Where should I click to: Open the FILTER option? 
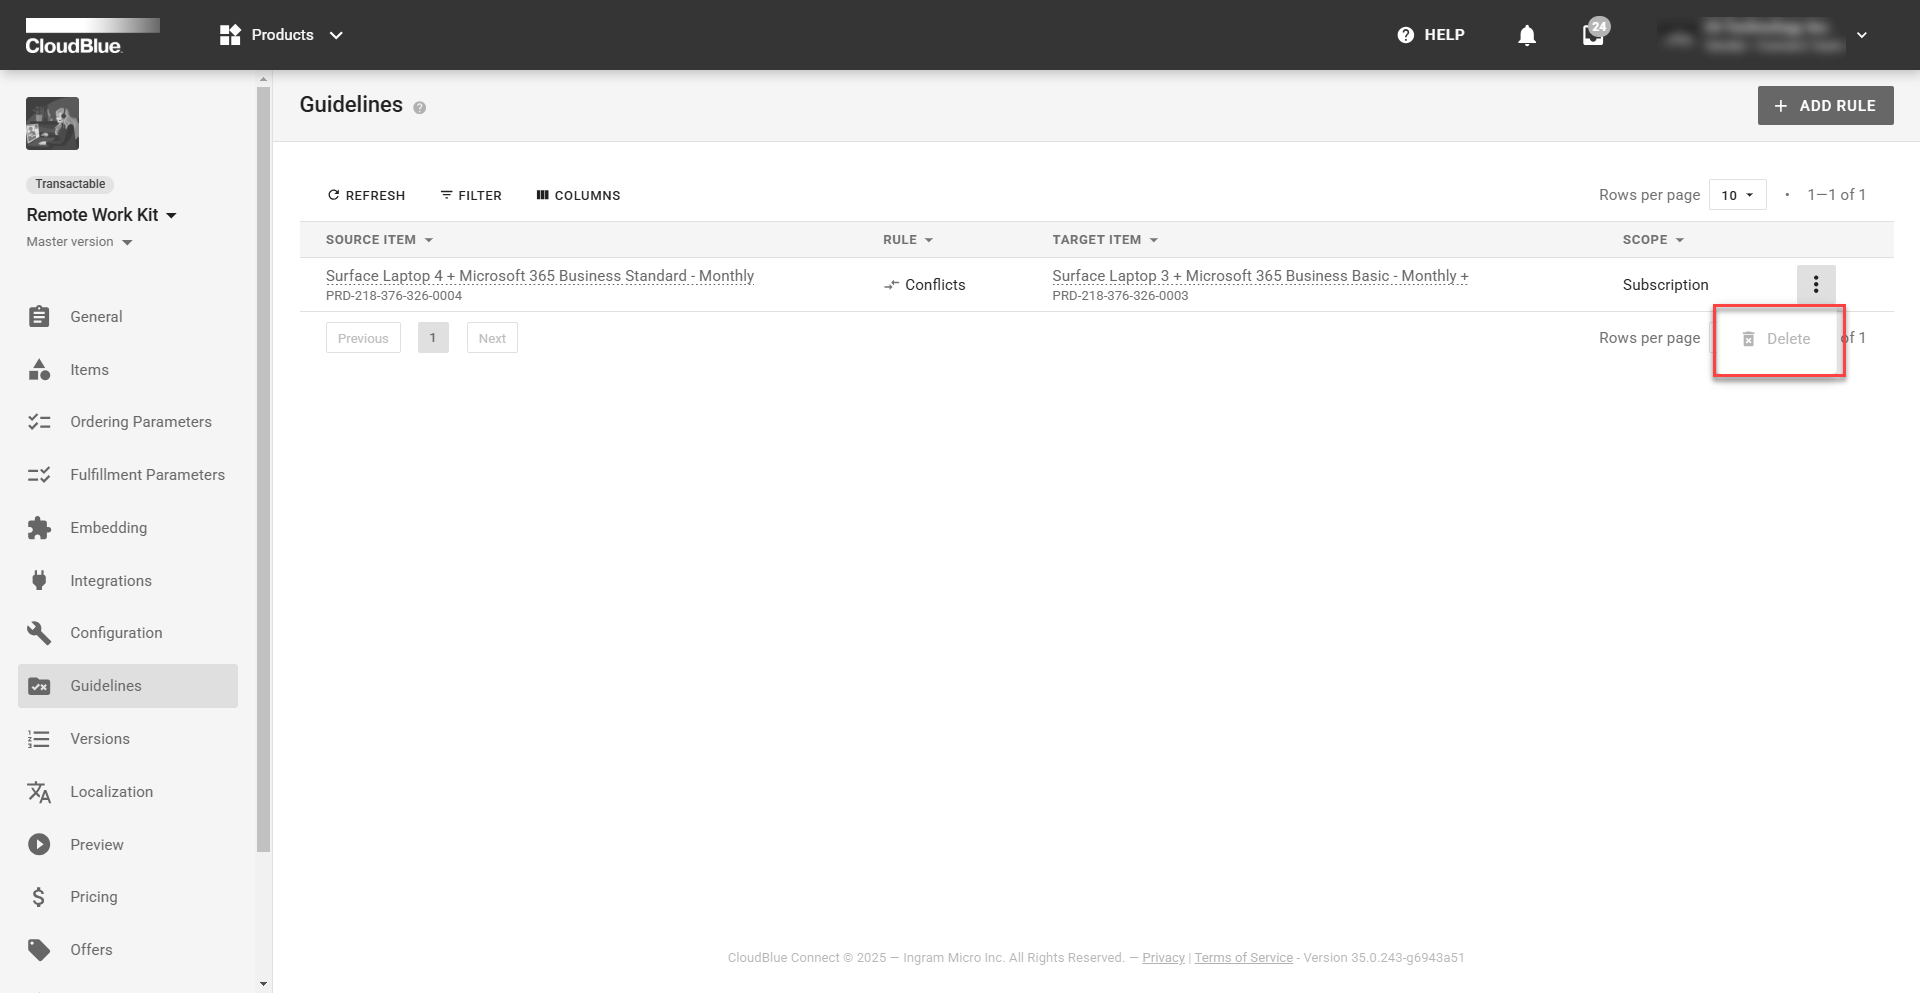471,195
